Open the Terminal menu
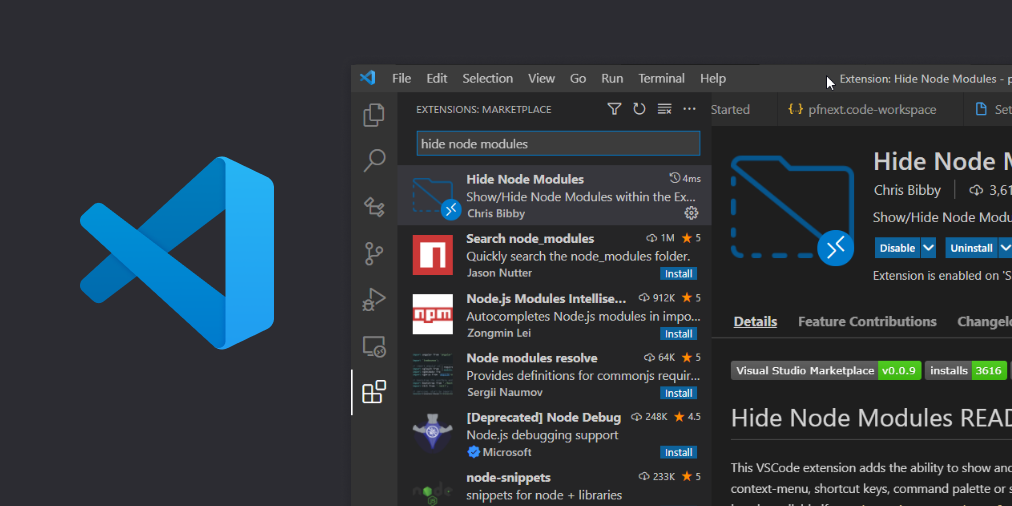Screen dimensions: 1012x506 click(662, 78)
